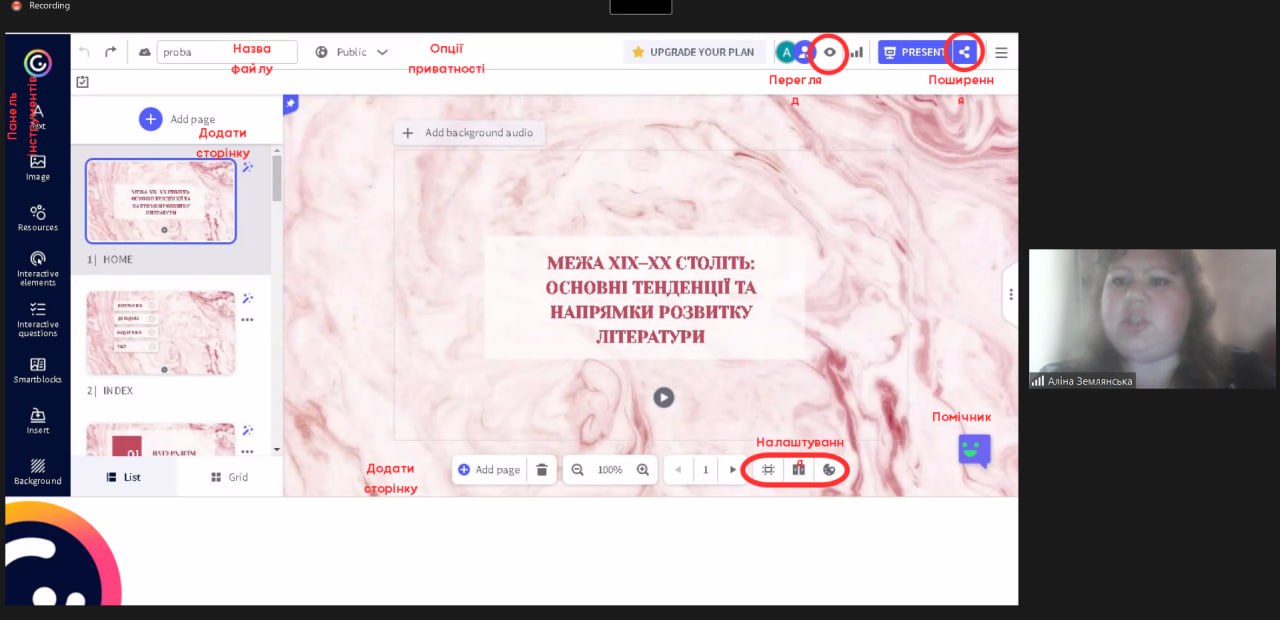Open the color palette settings icon
The height and width of the screenshot is (620, 1280).
pyautogui.click(x=829, y=469)
